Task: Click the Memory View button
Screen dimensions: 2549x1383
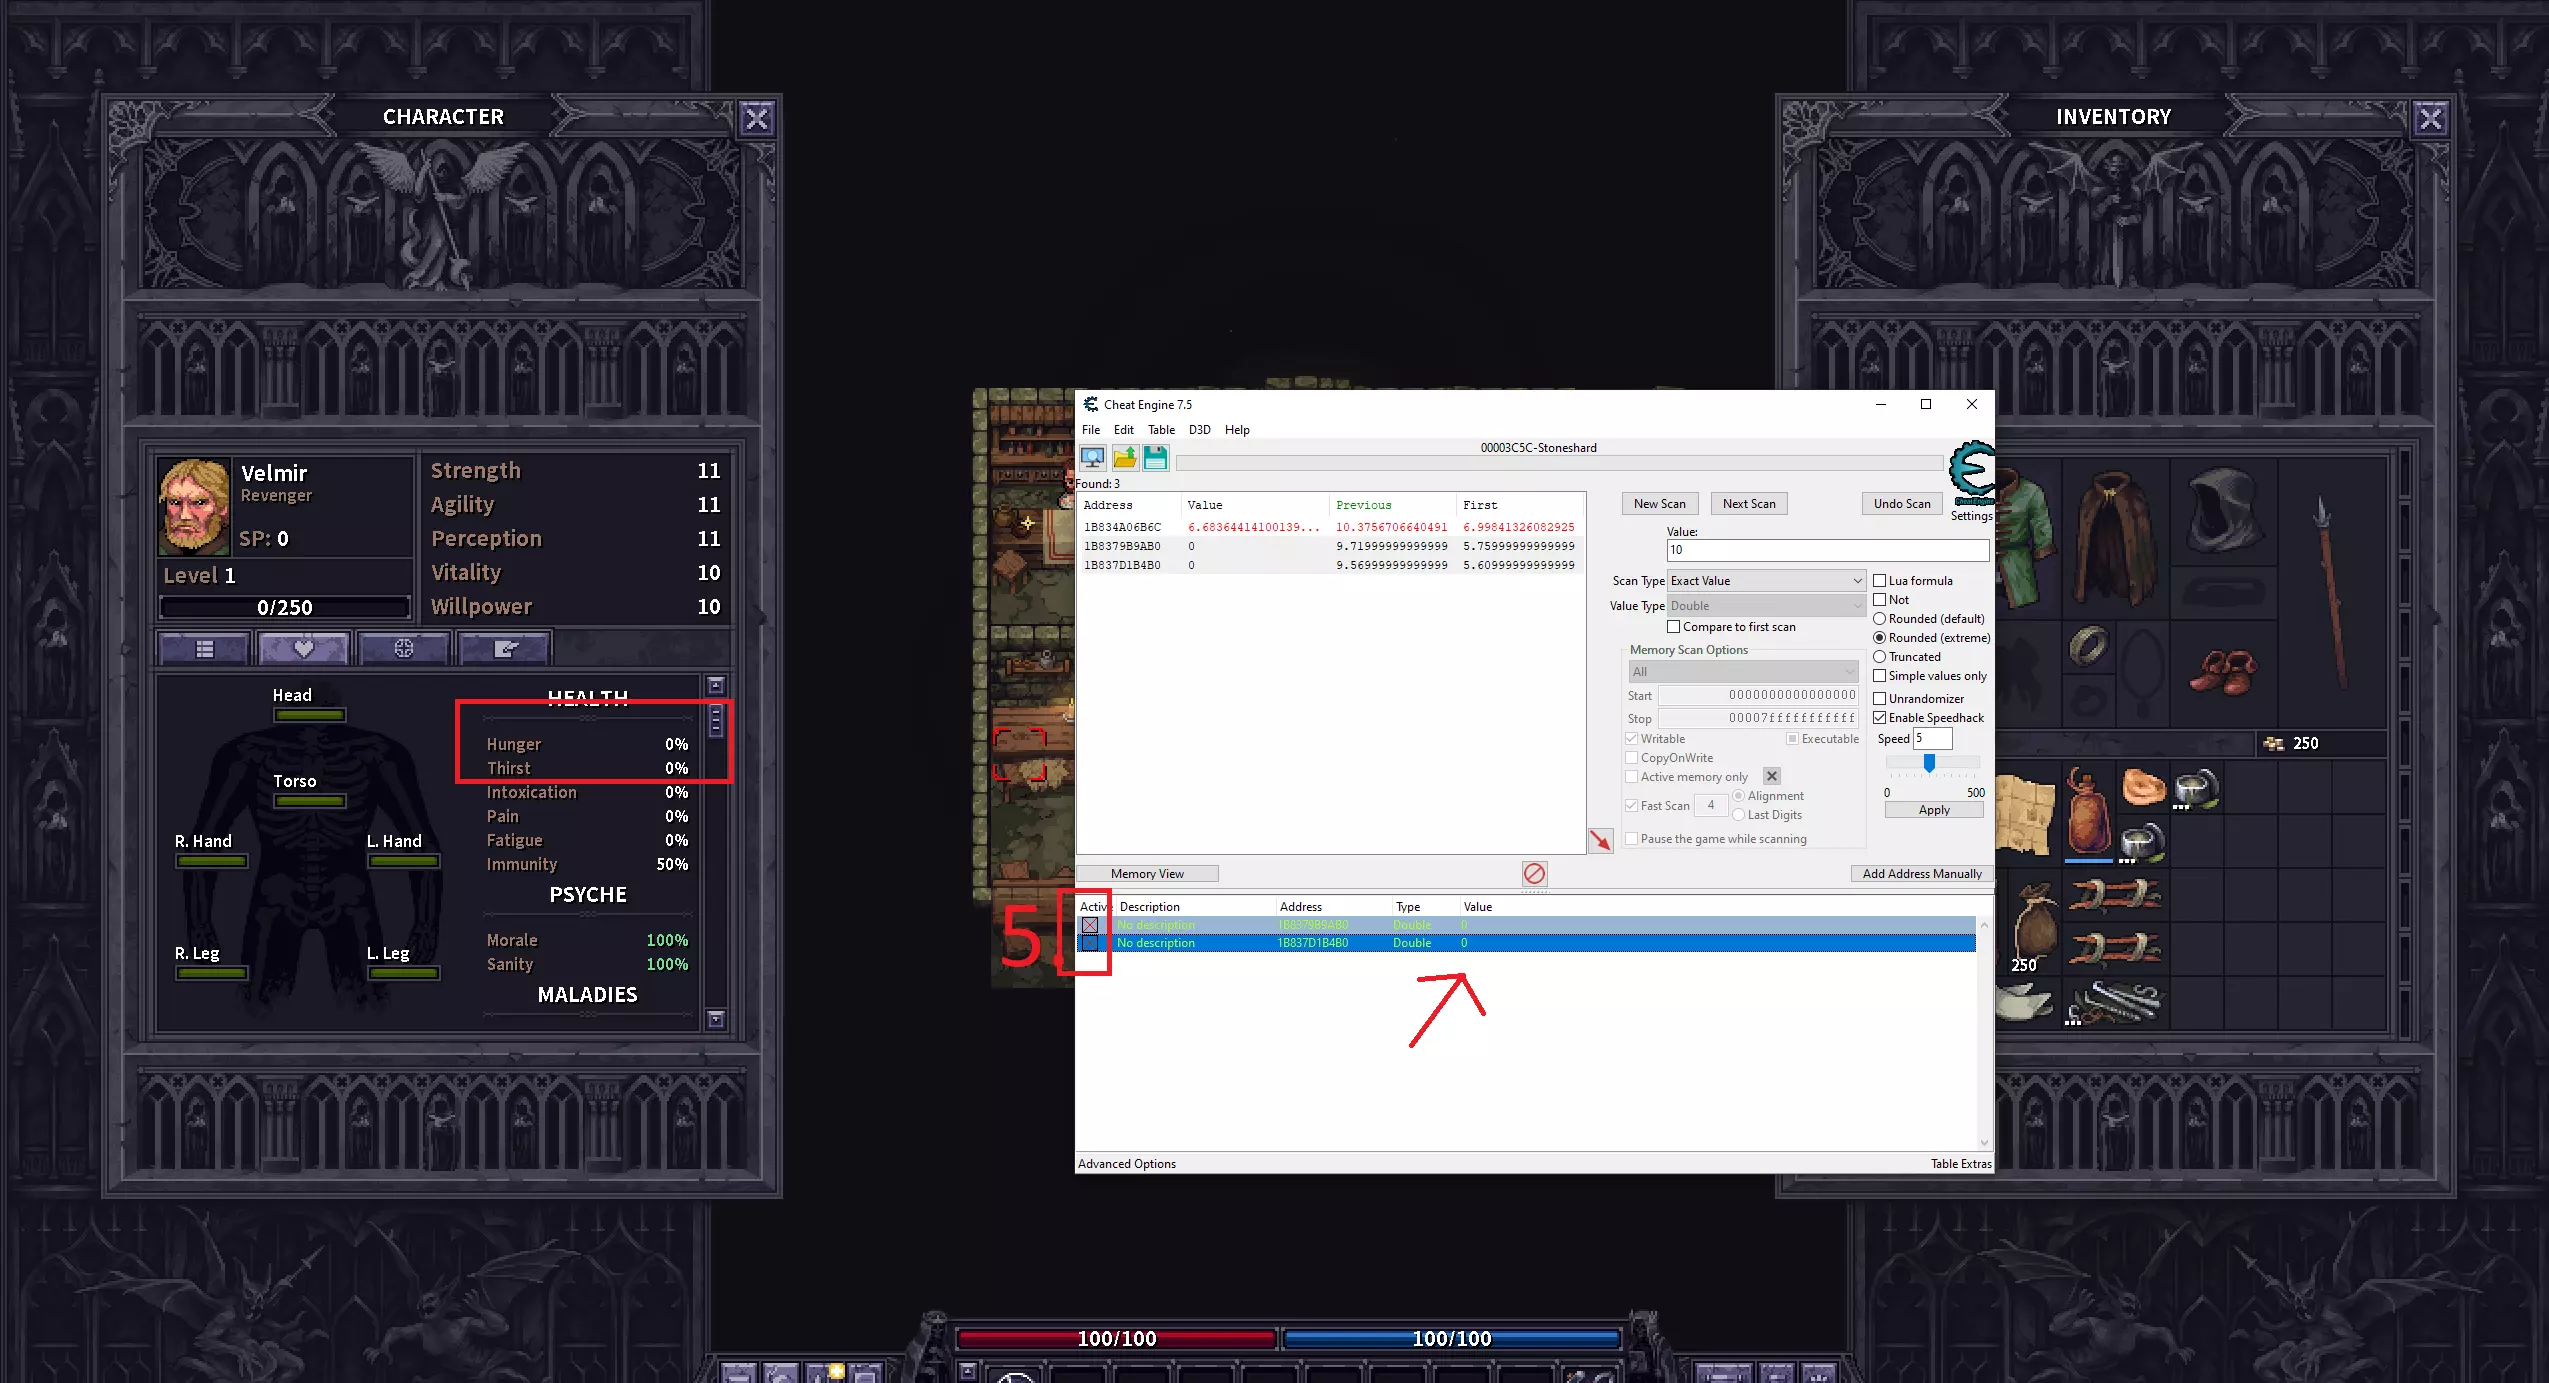Action: (1147, 874)
